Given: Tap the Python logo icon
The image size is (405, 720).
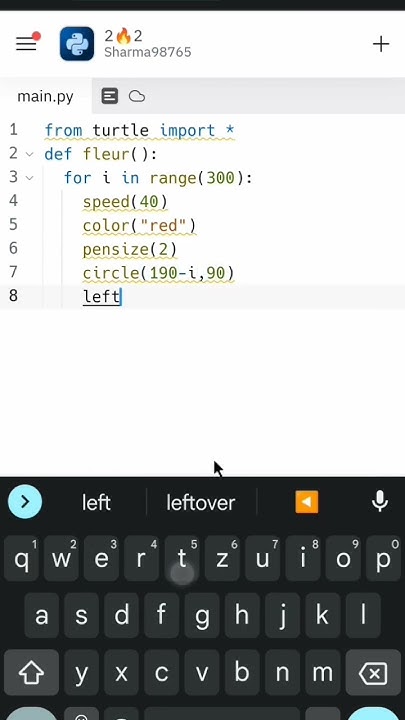Looking at the screenshot, I should tap(77, 44).
